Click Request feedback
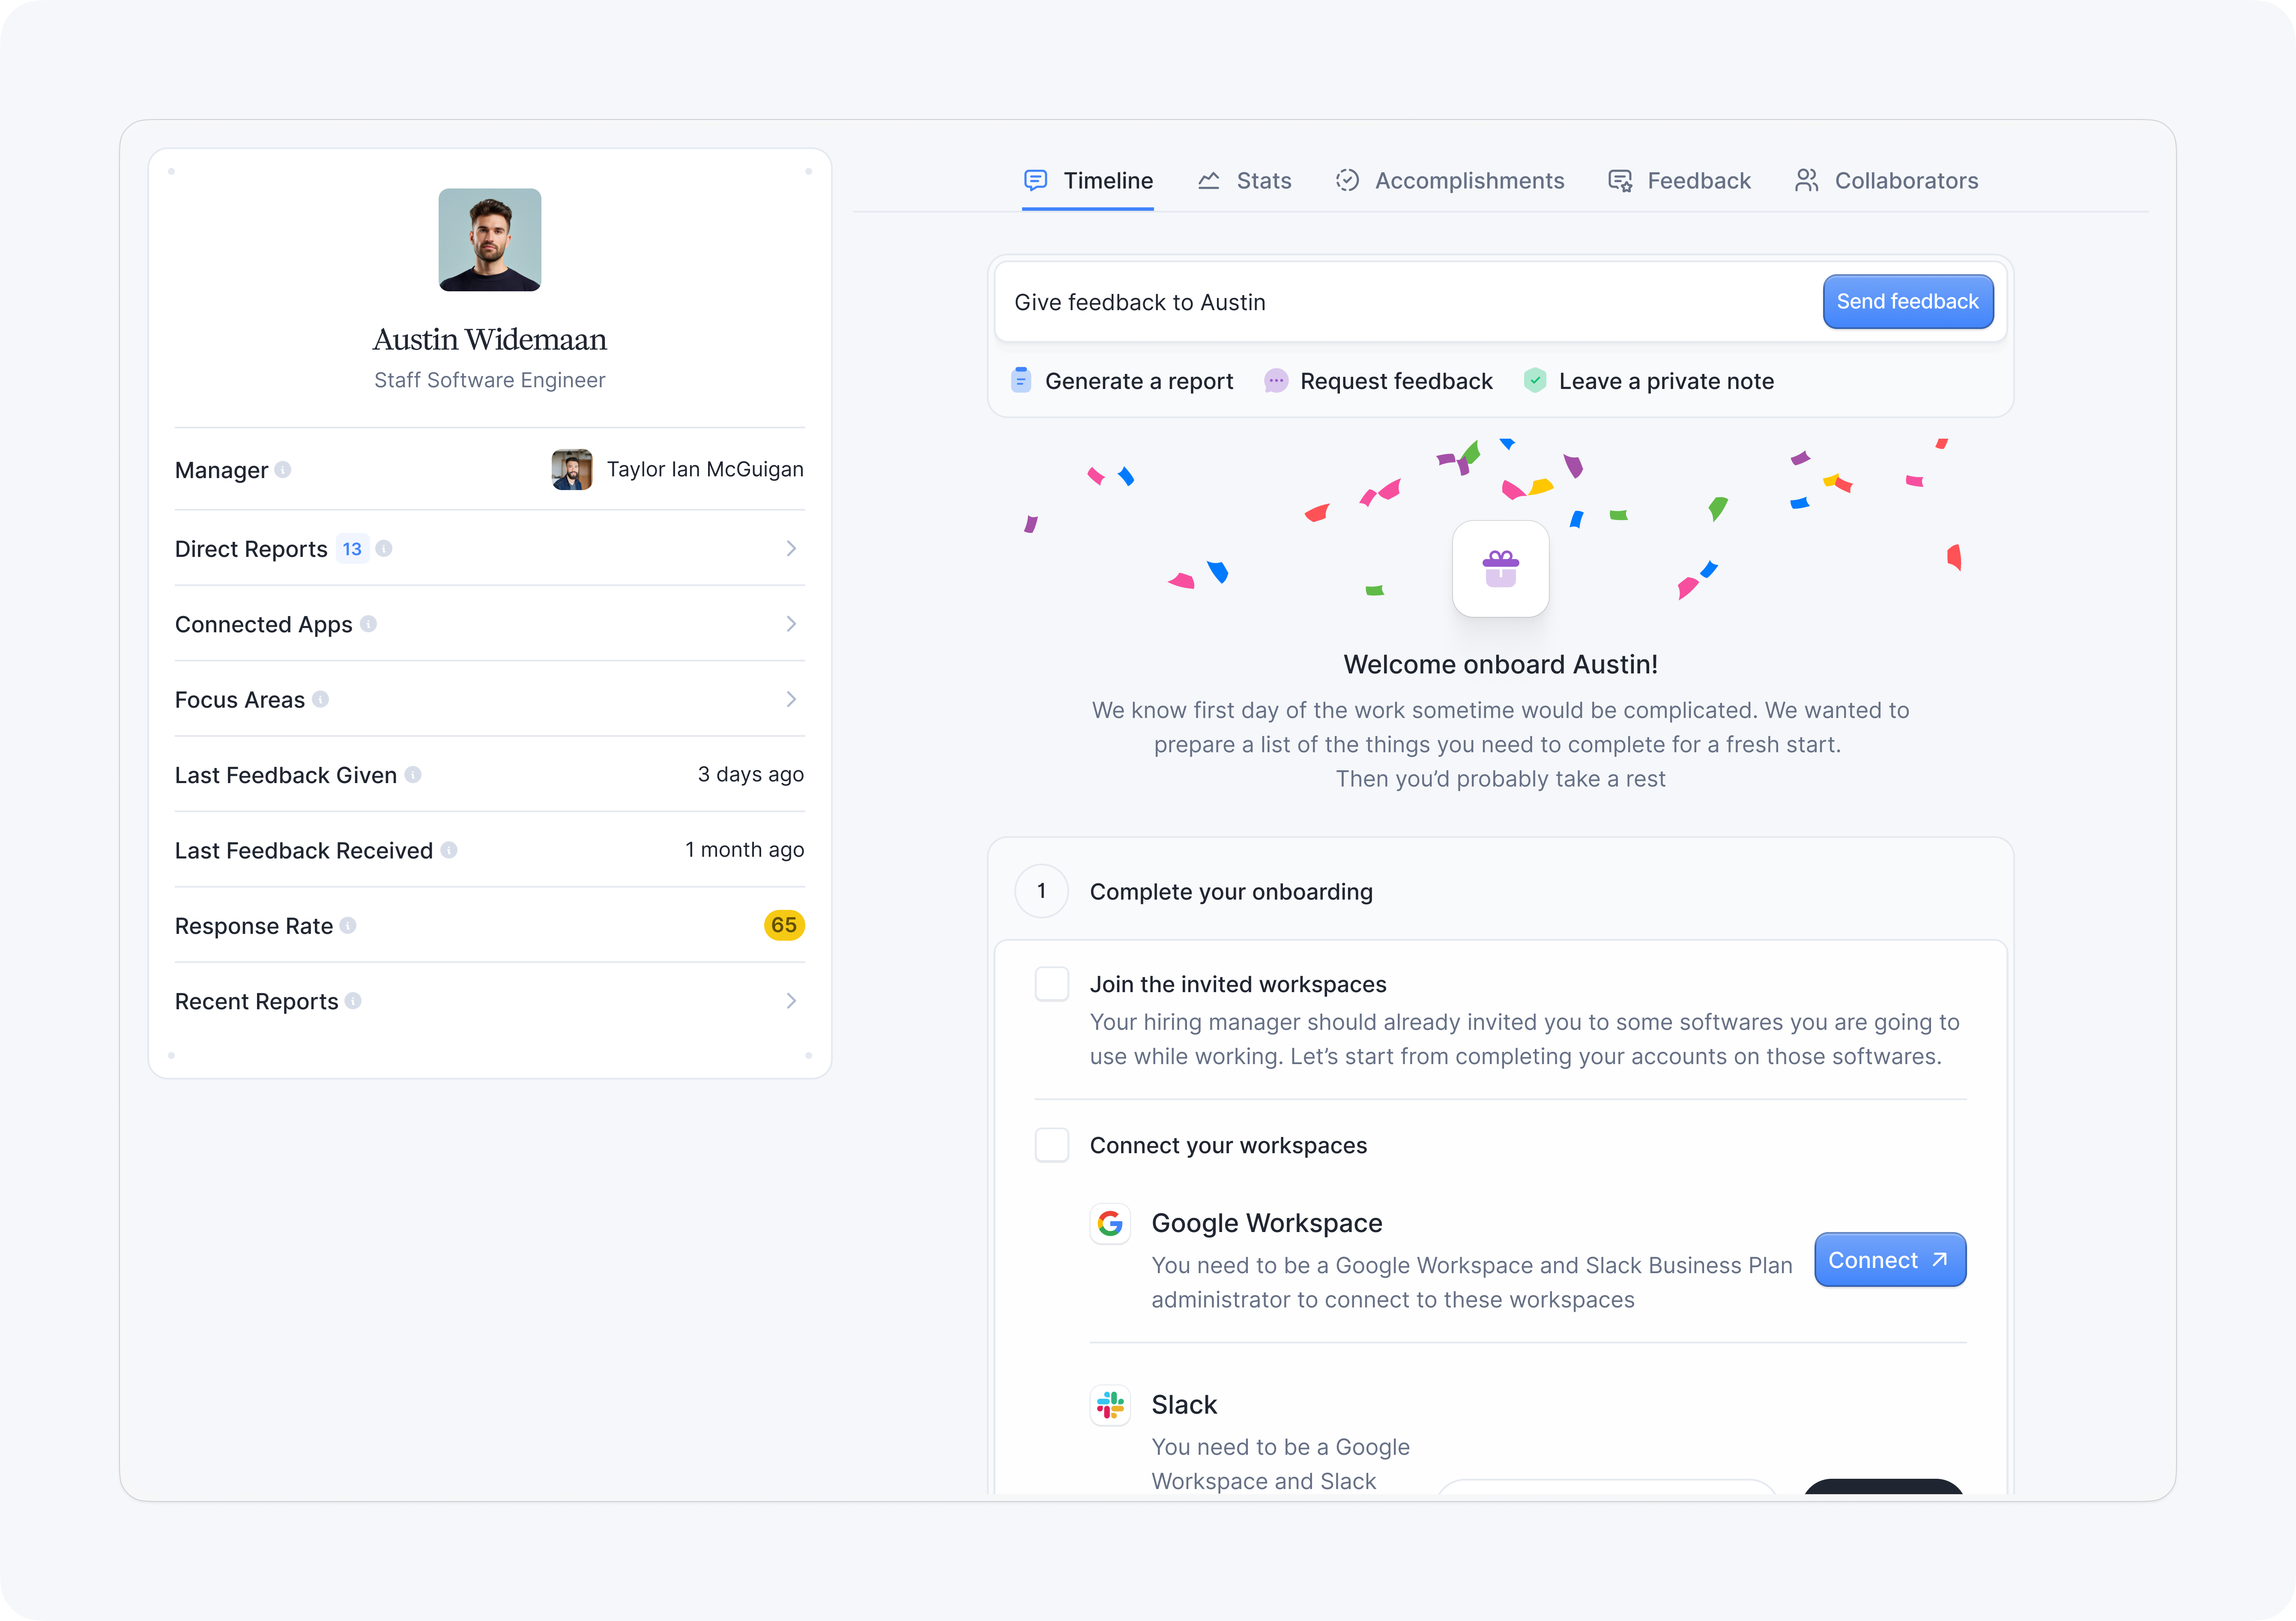This screenshot has width=2296, height=1621. tap(1378, 381)
